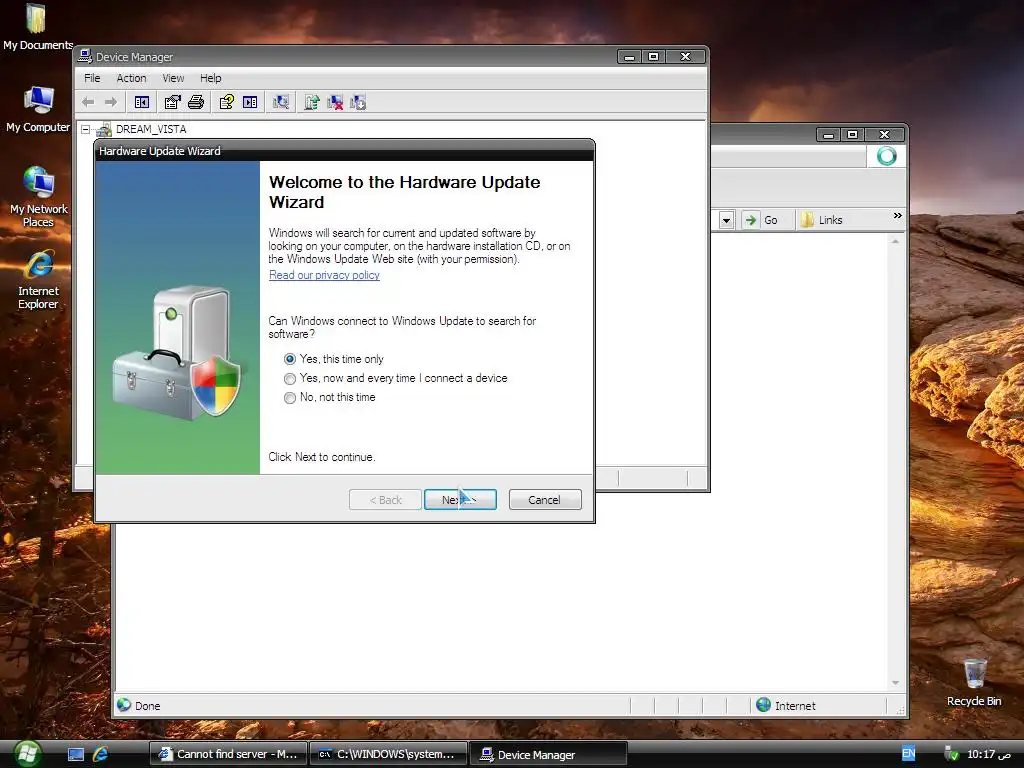
Task: Click the Forward arrow in Device Manager toolbar
Action: click(111, 102)
